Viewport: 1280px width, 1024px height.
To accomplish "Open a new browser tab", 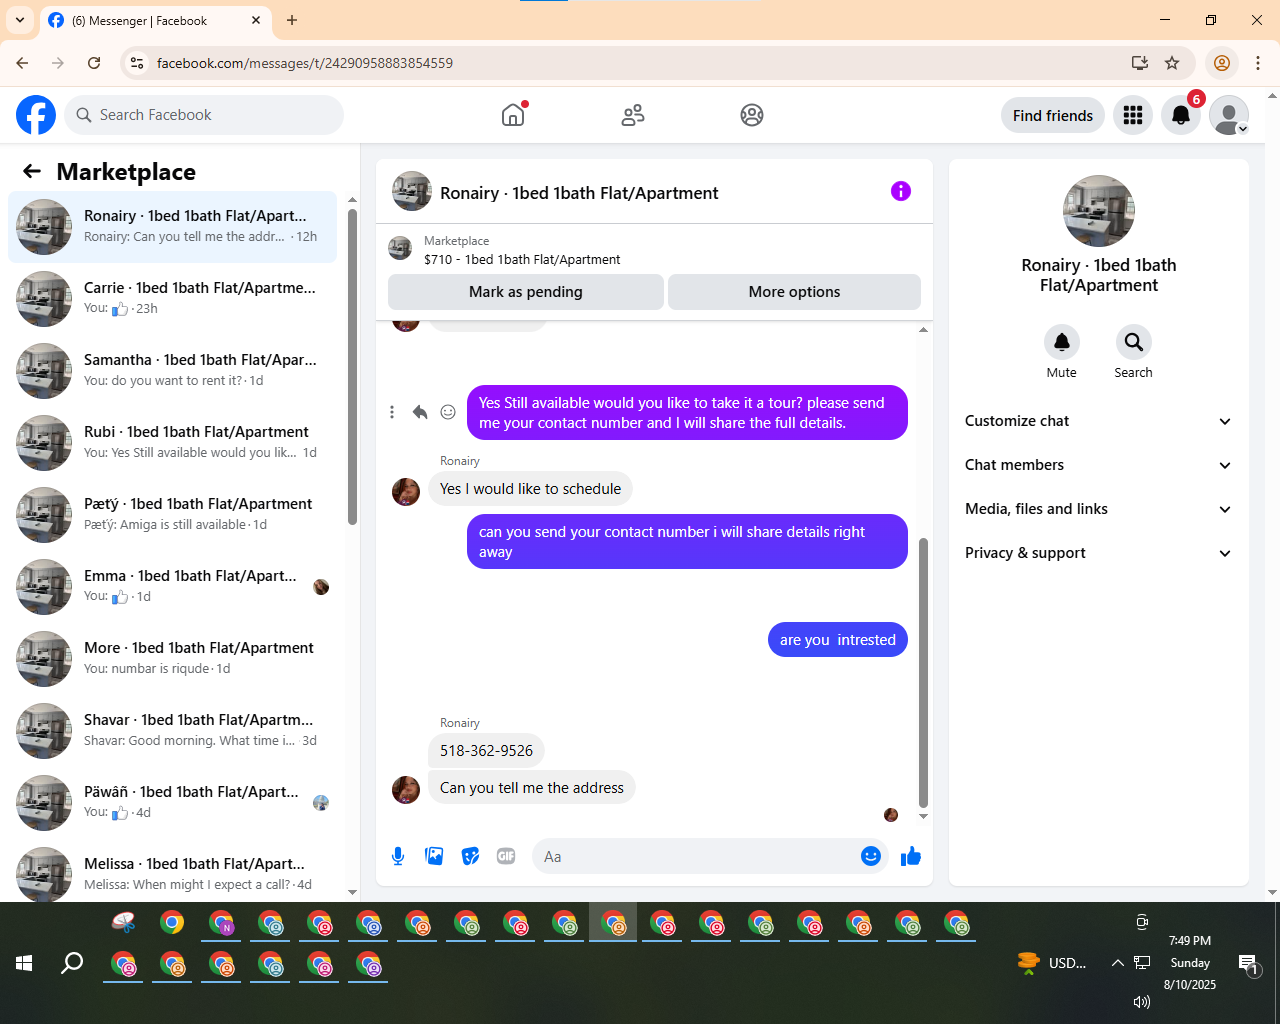I will pyautogui.click(x=292, y=20).
